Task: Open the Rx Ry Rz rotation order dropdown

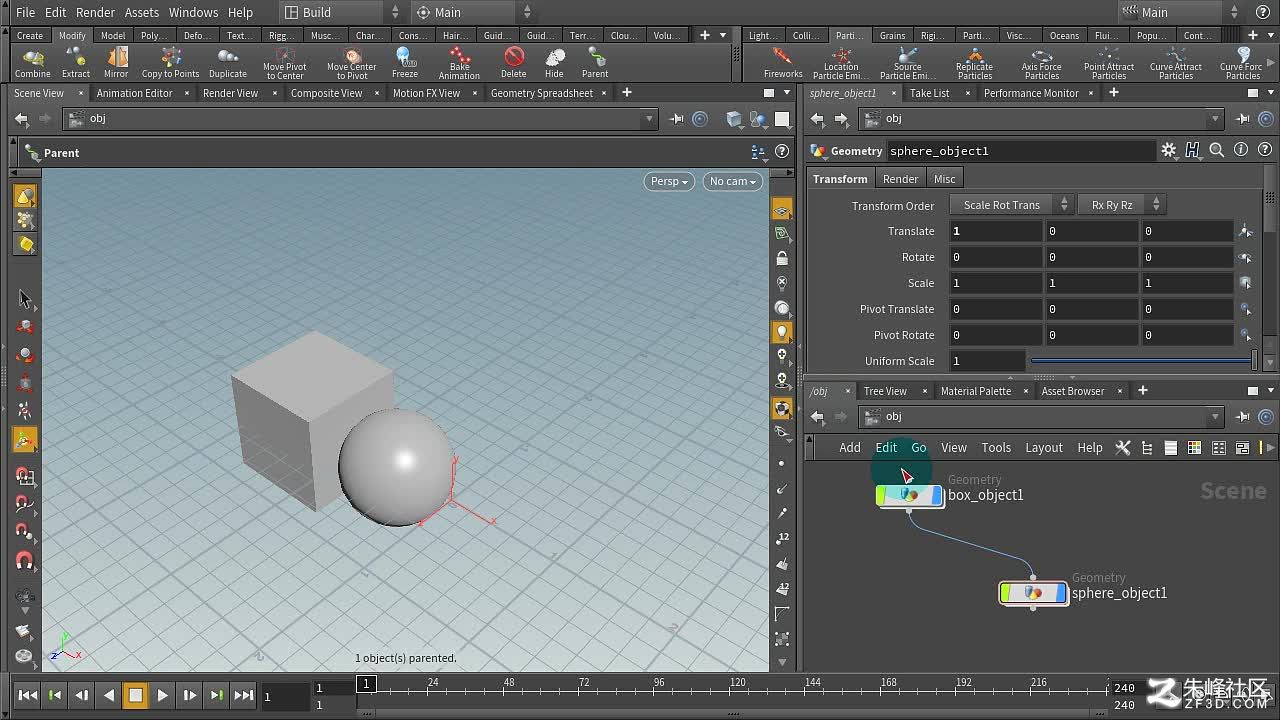Action: click(1121, 205)
